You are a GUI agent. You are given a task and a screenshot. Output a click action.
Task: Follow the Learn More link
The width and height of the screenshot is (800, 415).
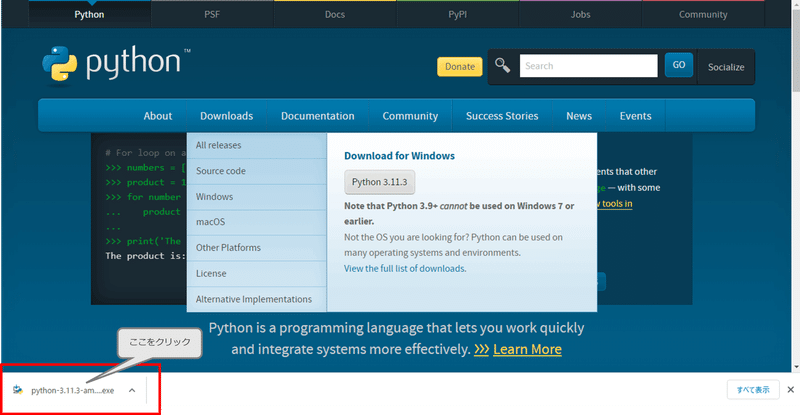tap(528, 349)
